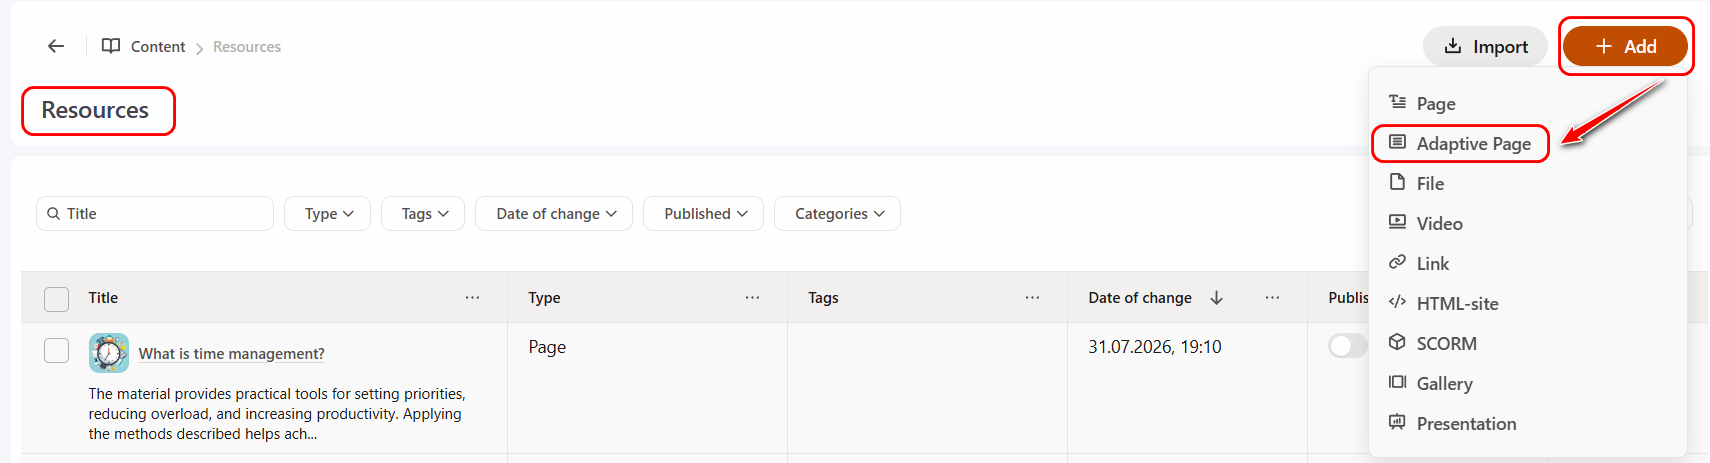Click the time management clock thumbnail
This screenshot has height=463, width=1710.
109,353
